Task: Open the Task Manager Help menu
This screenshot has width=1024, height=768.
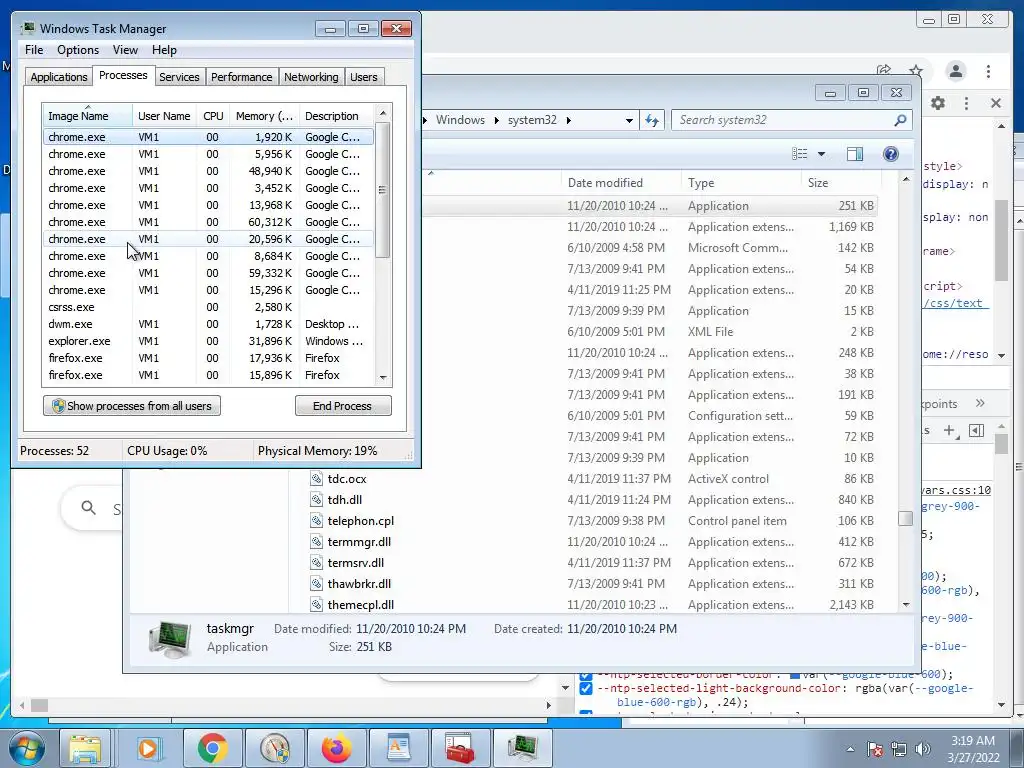Action: 164,50
